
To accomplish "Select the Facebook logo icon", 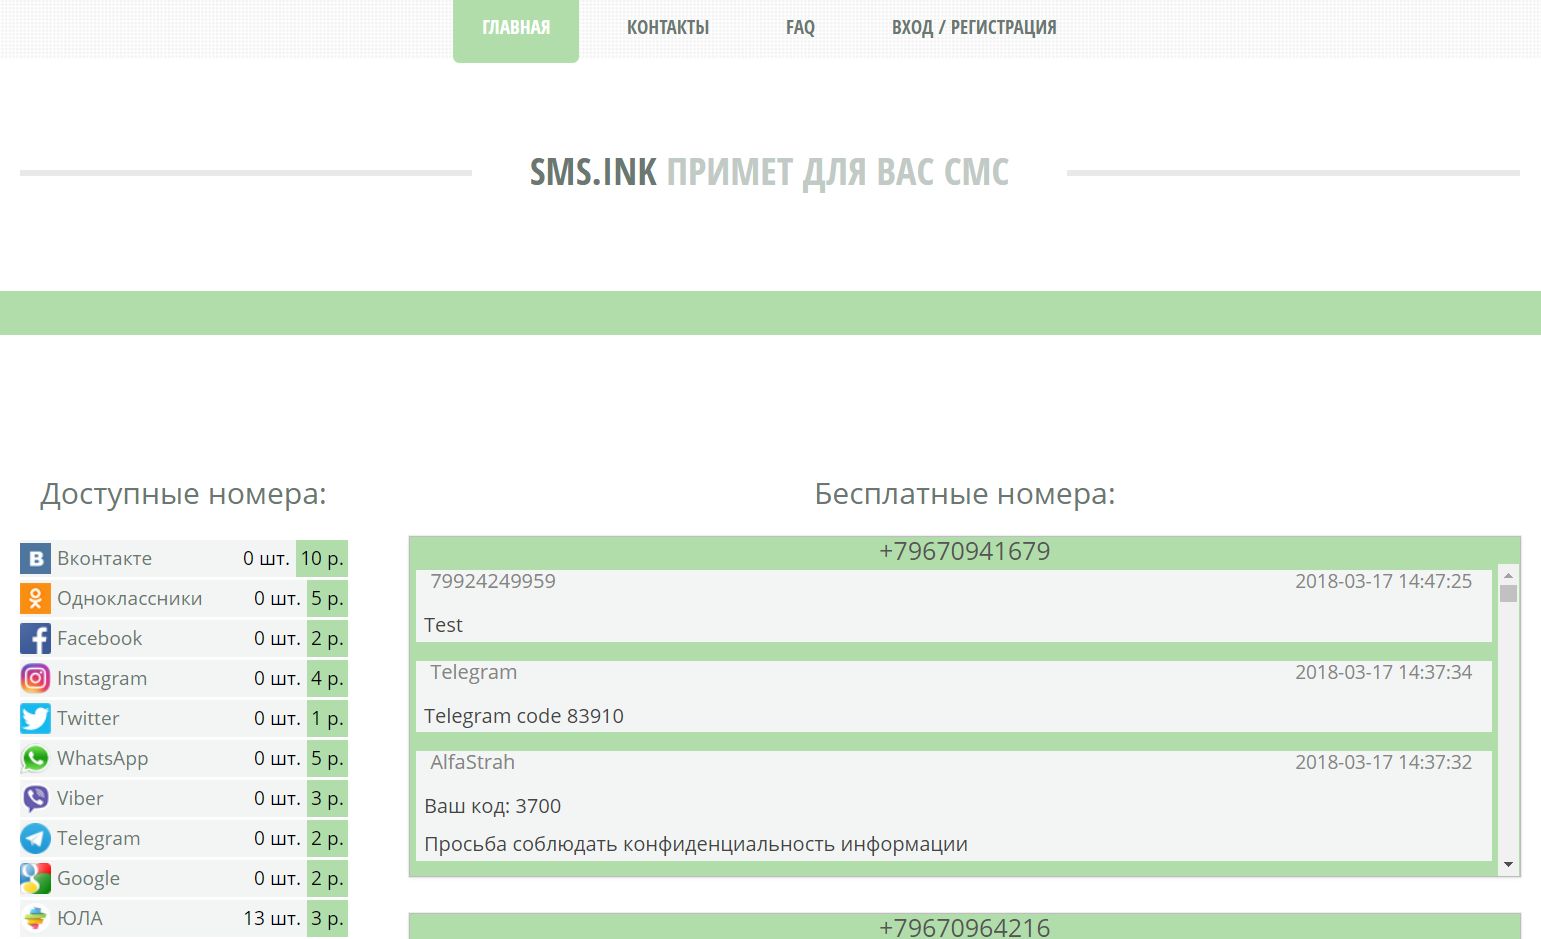I will tap(35, 638).
